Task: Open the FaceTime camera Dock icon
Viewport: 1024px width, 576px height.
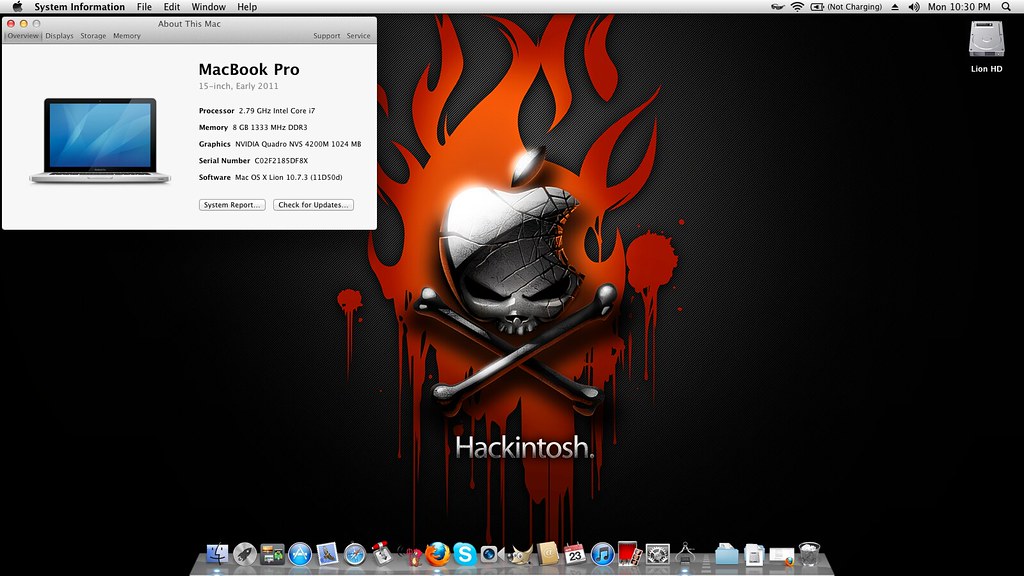Action: tap(490, 554)
